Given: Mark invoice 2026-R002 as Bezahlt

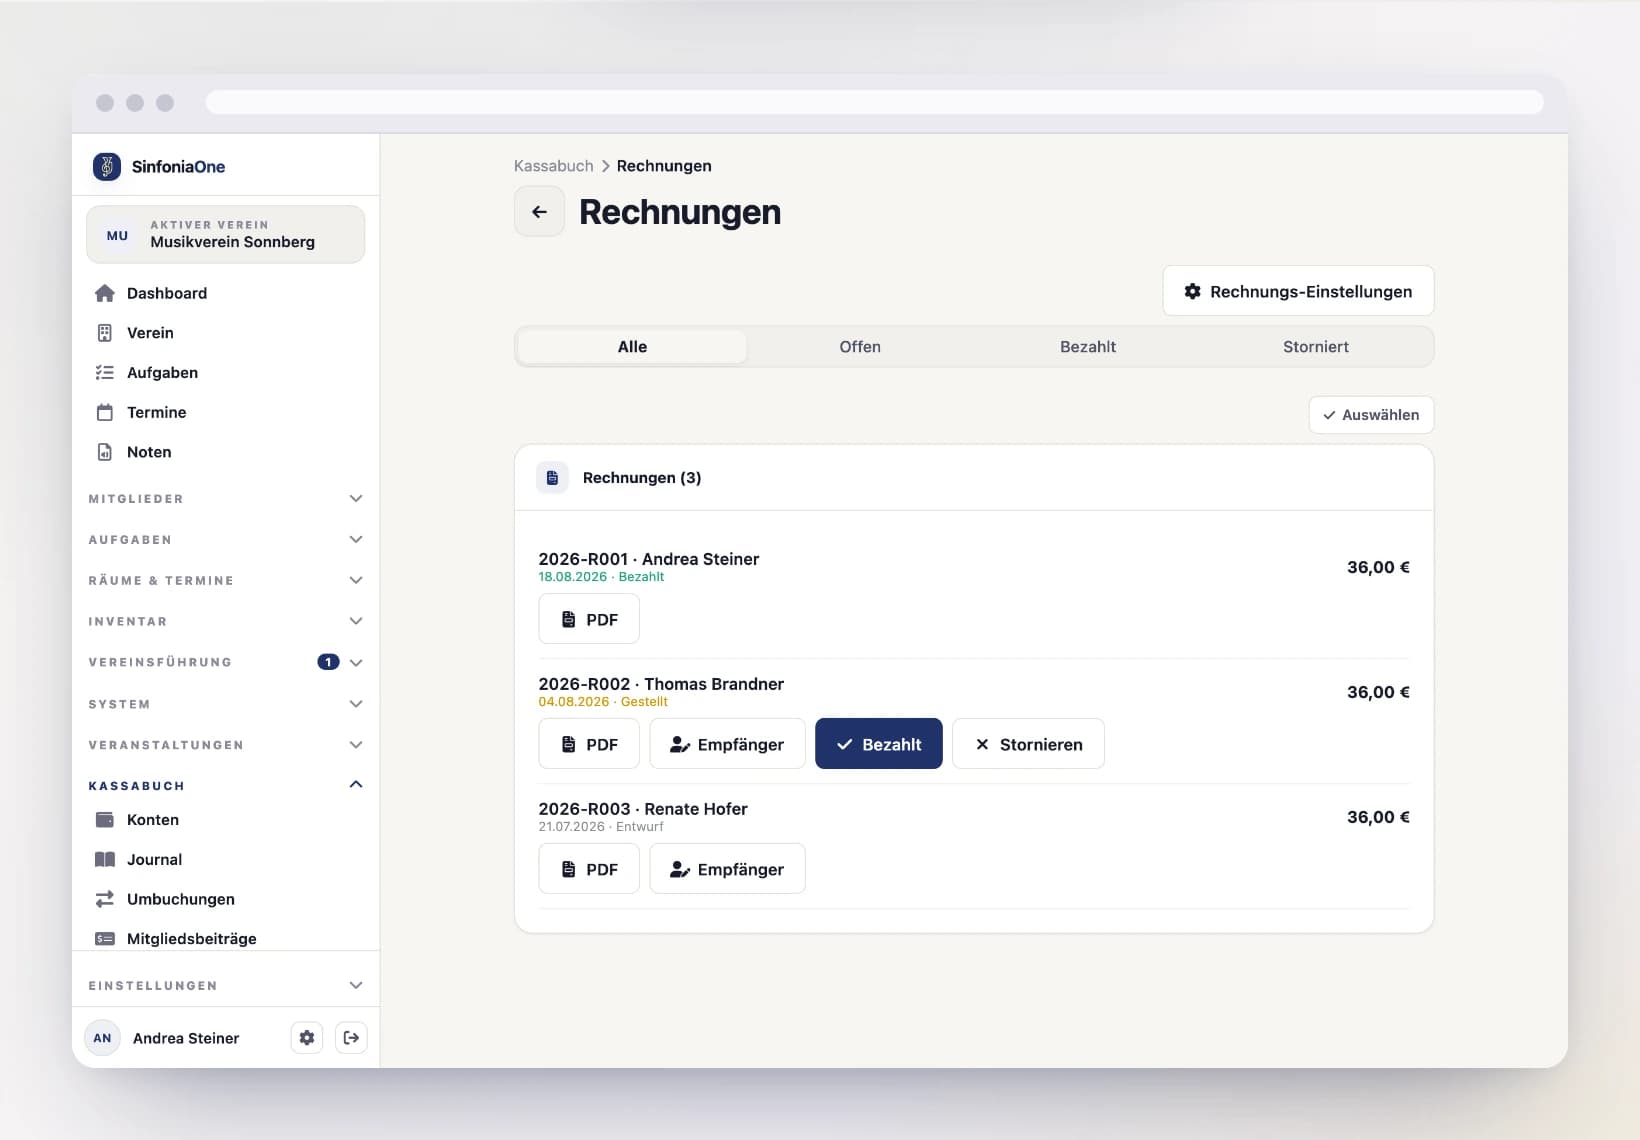Looking at the screenshot, I should [x=879, y=744].
